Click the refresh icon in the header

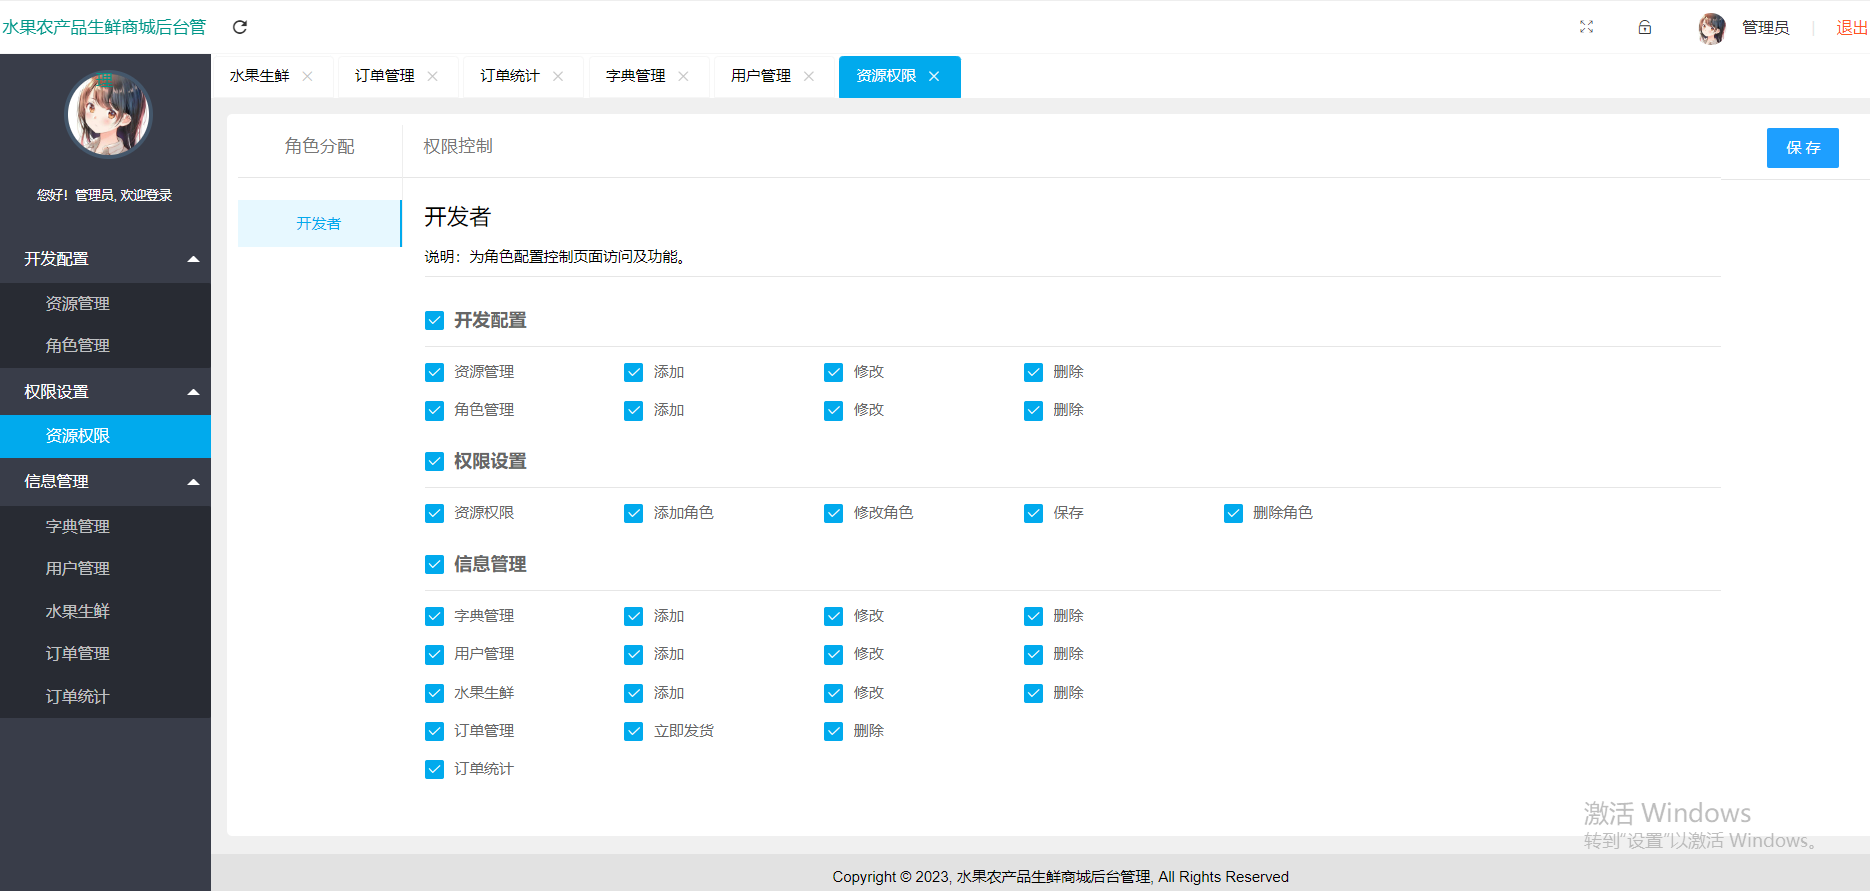[x=240, y=27]
